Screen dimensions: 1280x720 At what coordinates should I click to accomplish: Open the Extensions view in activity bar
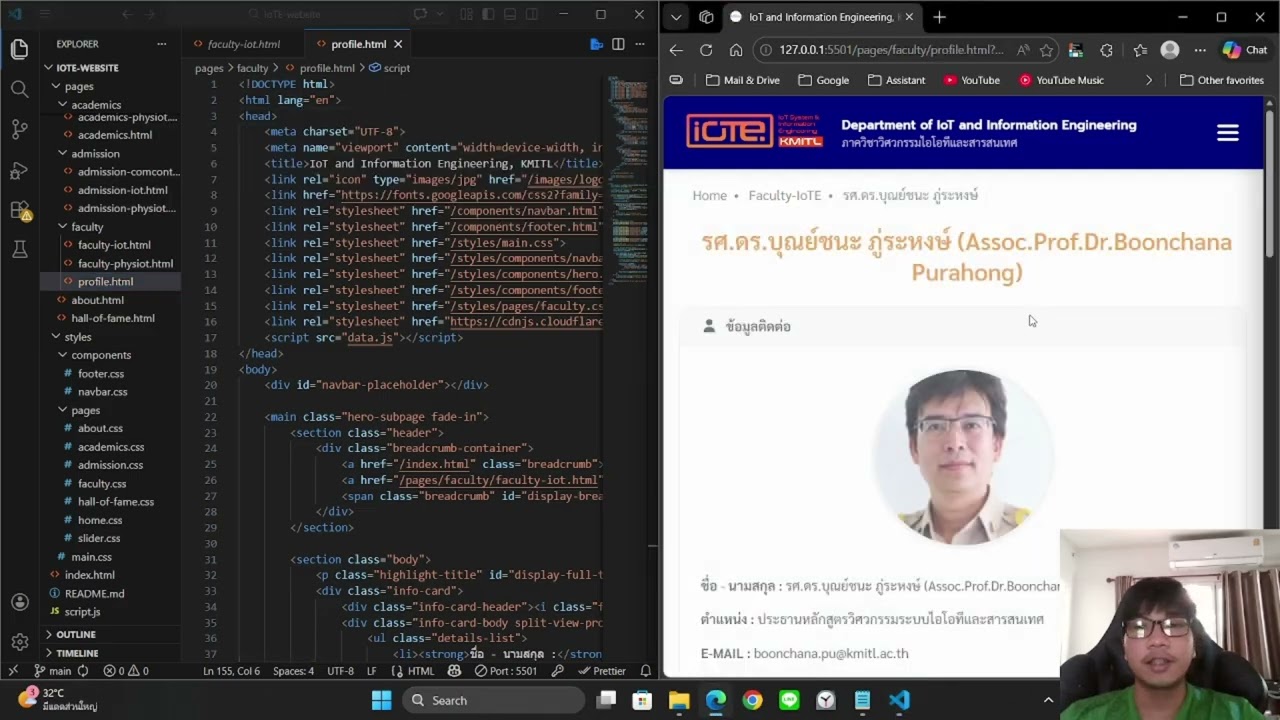tap(19, 210)
